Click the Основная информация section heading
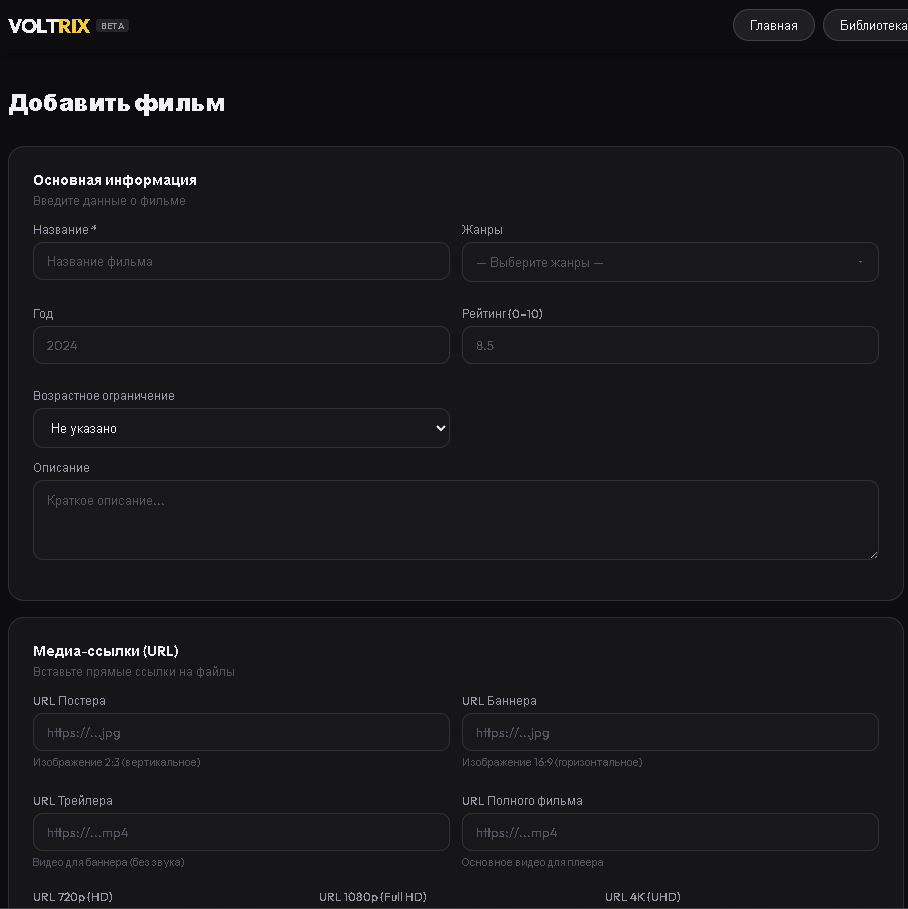Image resolution: width=908 pixels, height=909 pixels. (x=115, y=181)
